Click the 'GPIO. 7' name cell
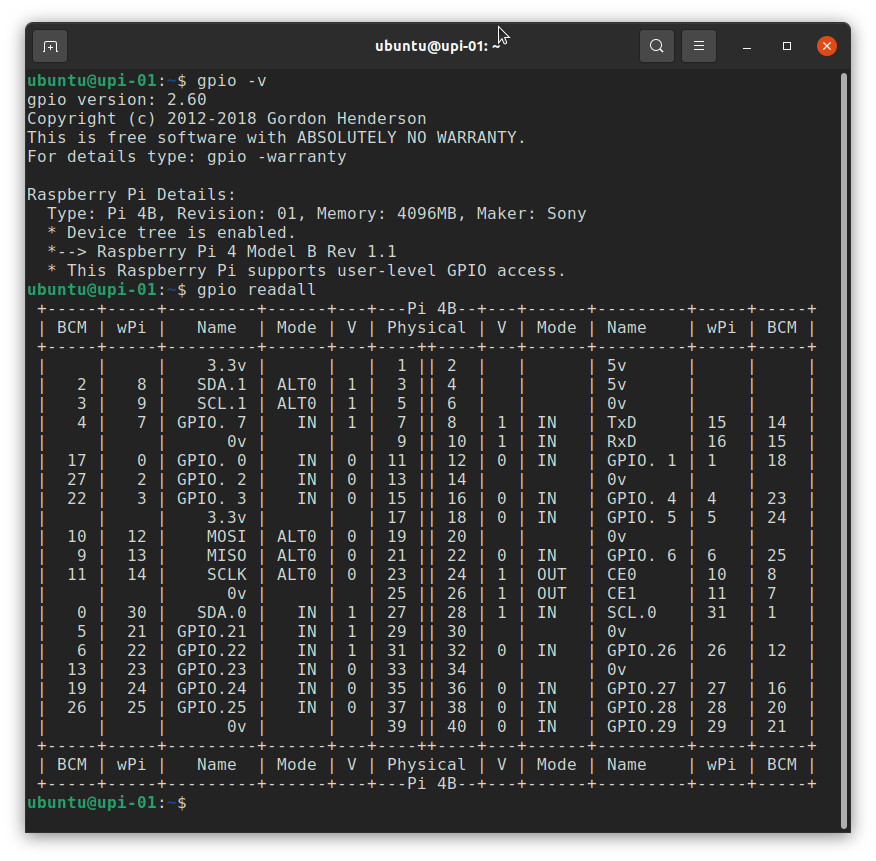 [211, 423]
